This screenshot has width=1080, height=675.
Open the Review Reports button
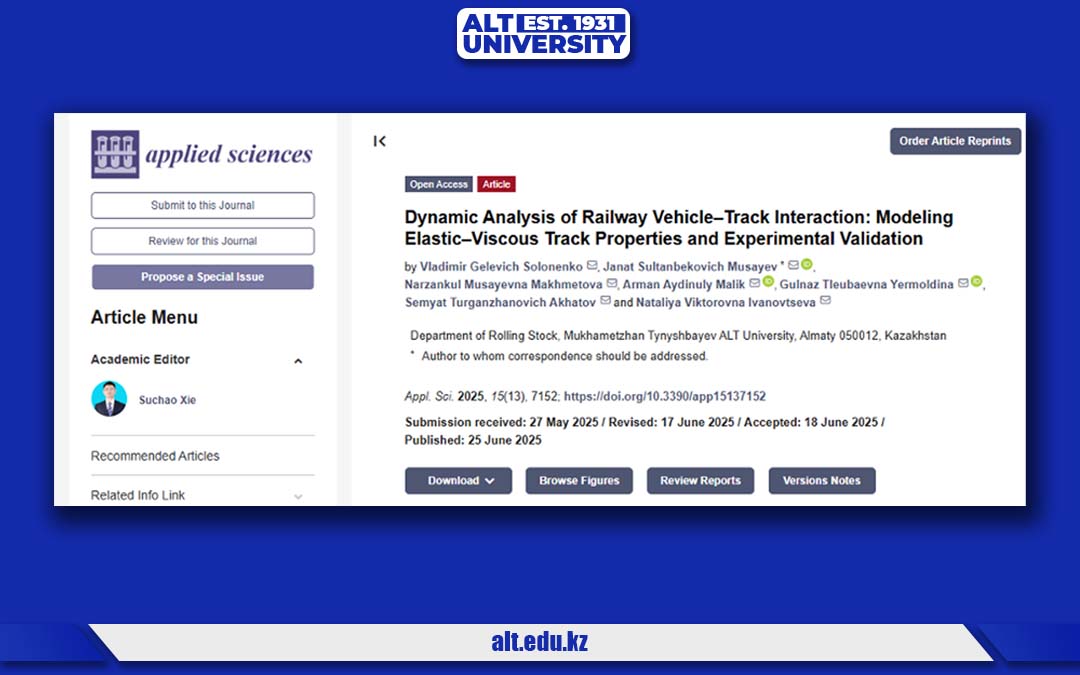tap(700, 481)
